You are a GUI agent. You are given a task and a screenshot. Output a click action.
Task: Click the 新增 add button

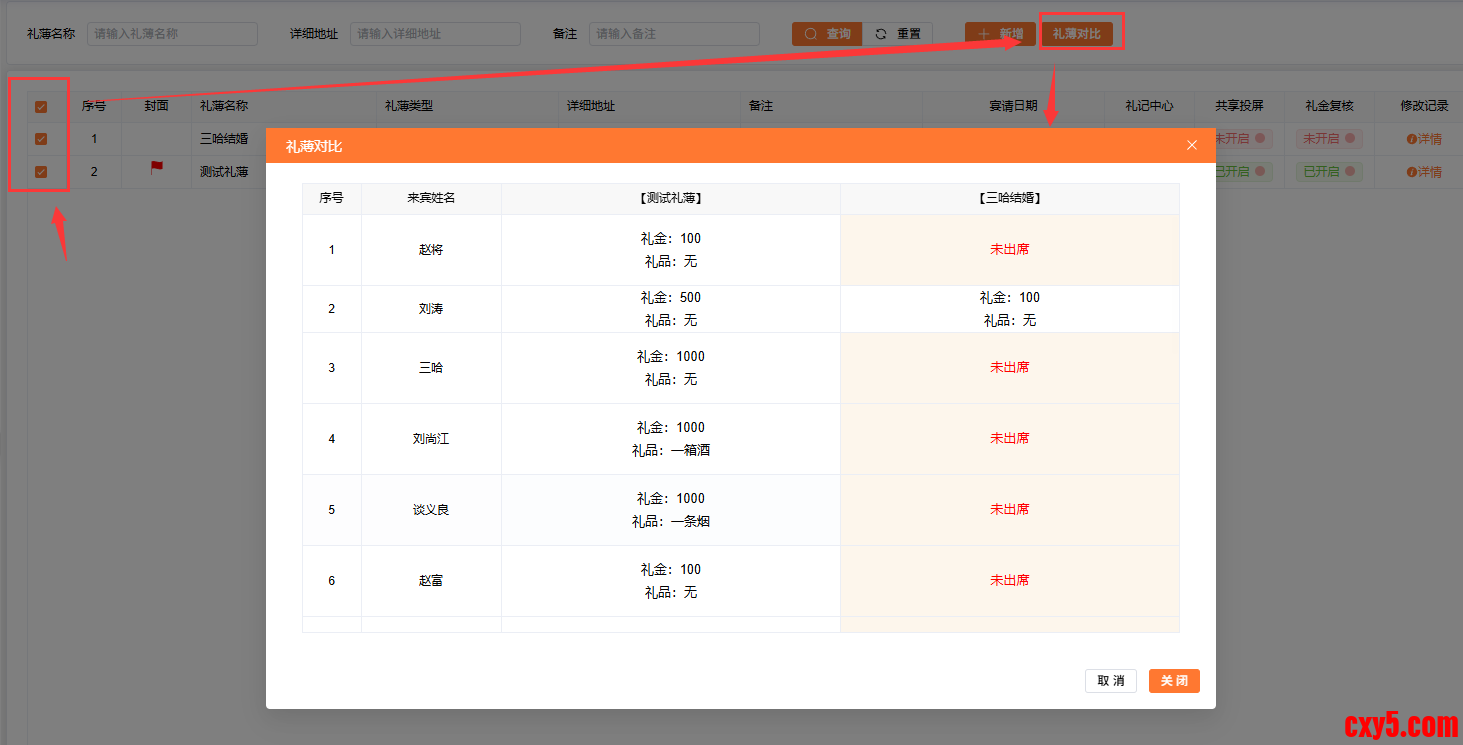pyautogui.click(x=1000, y=34)
